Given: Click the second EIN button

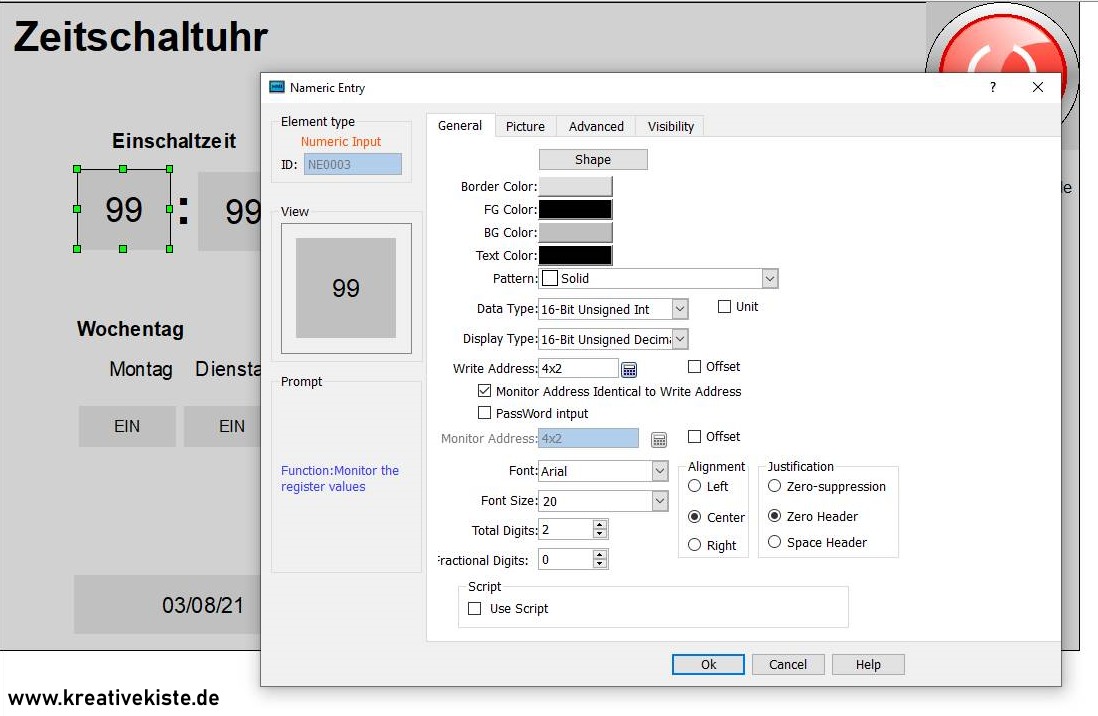Looking at the screenshot, I should click(x=223, y=426).
